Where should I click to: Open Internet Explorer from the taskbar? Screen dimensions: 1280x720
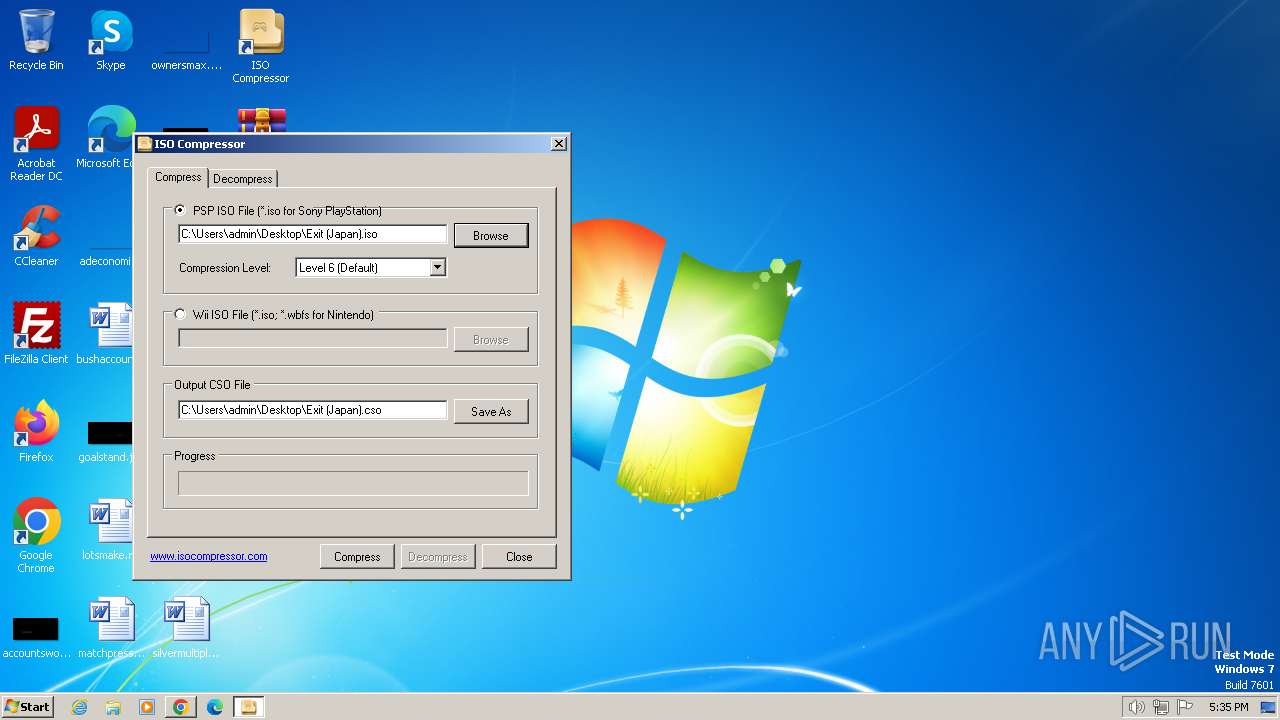(80, 707)
